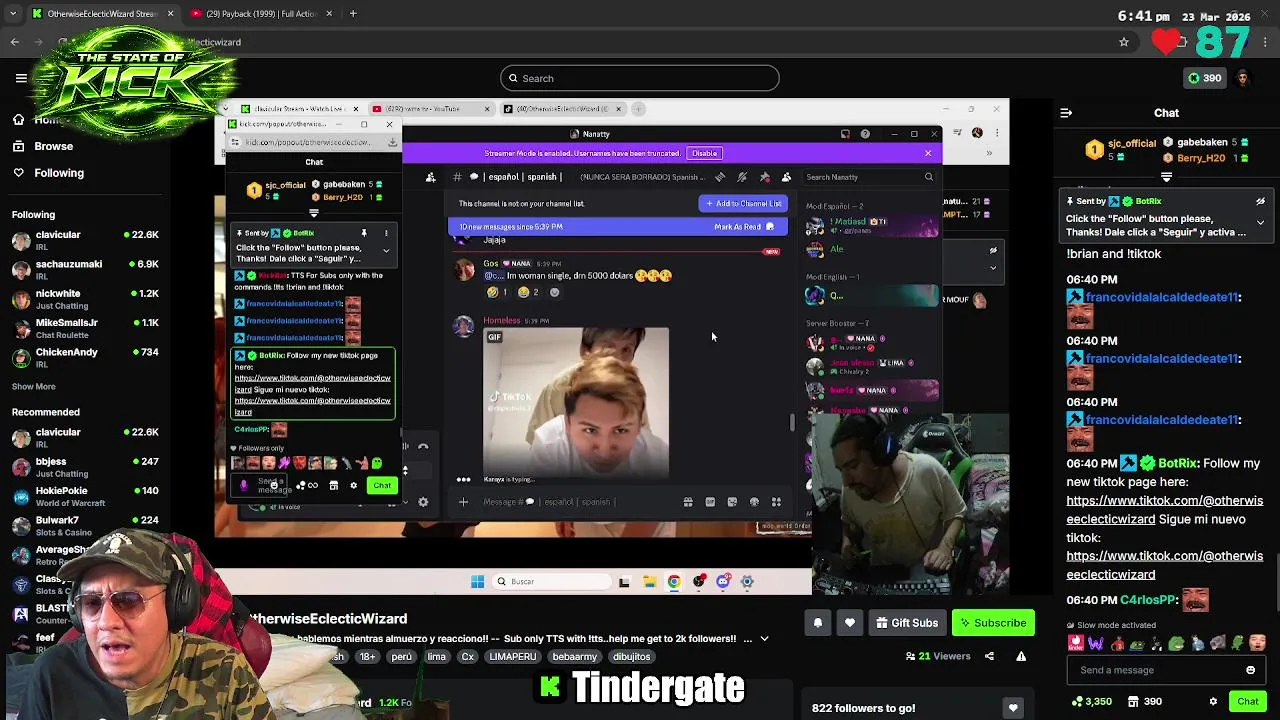The width and height of the screenshot is (1280, 720).
Task: Bookmark this page with star icon
Action: click(1124, 42)
